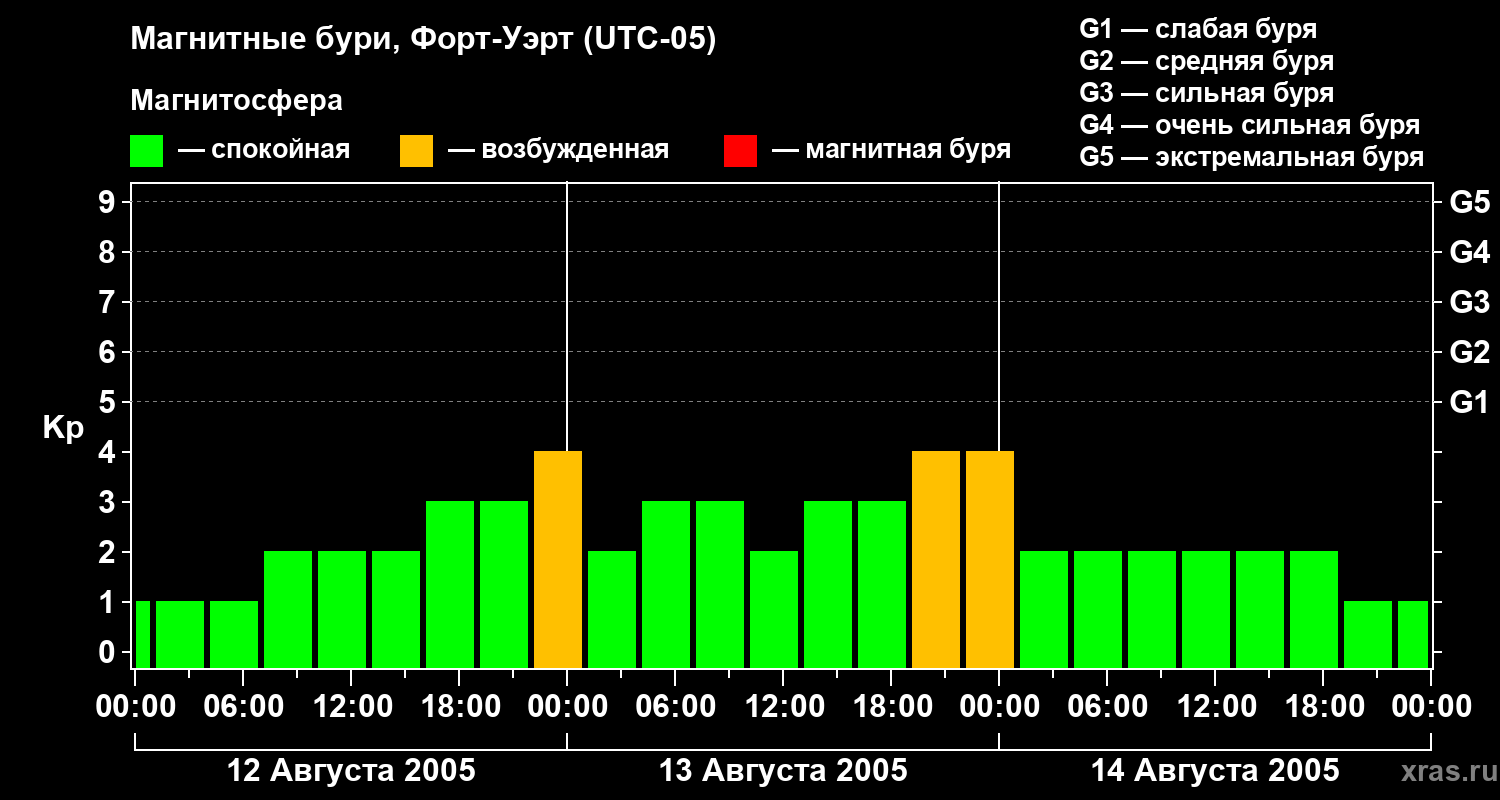The height and width of the screenshot is (800, 1500).
Task: Click the date label "14 Августа 2005"
Action: [1215, 771]
